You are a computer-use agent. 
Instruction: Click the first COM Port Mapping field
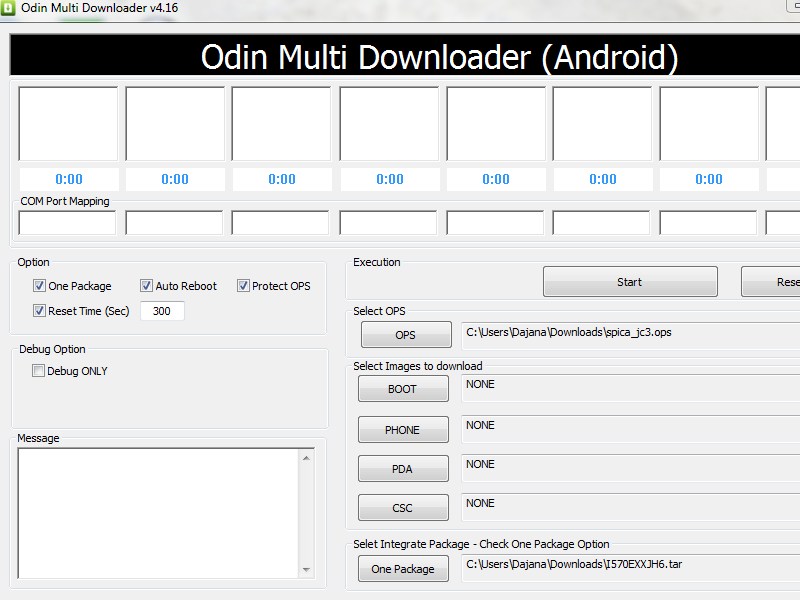(x=67, y=223)
